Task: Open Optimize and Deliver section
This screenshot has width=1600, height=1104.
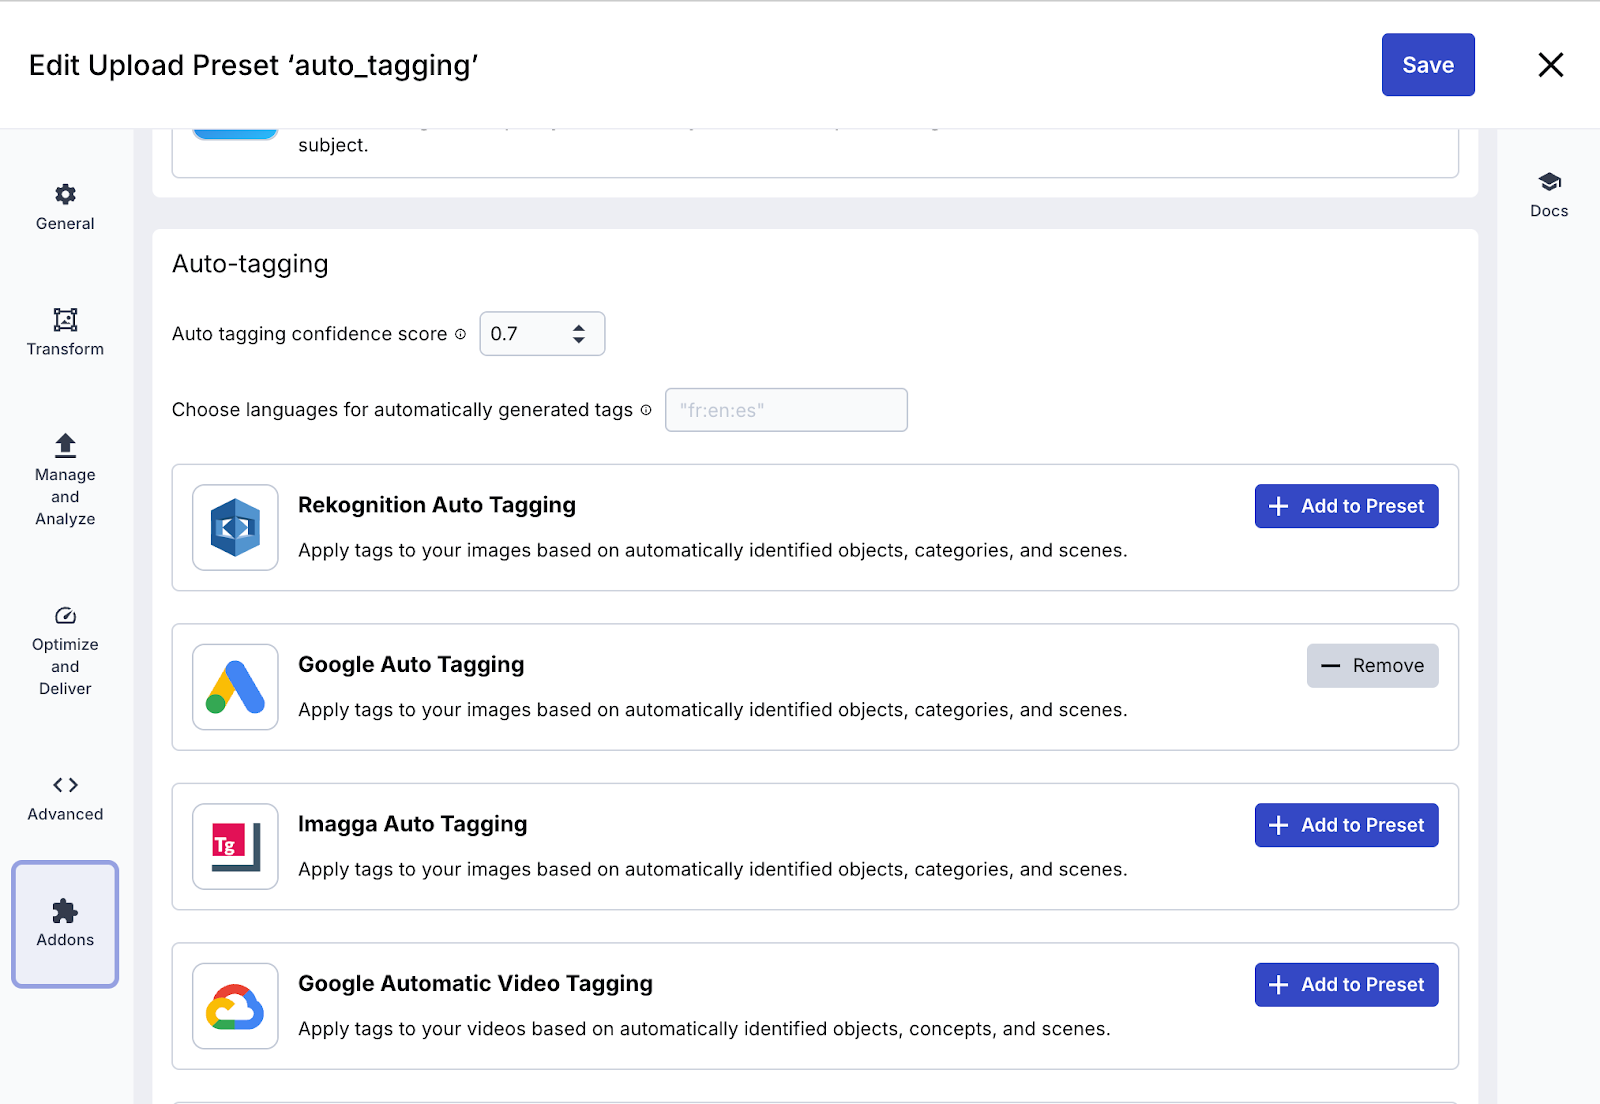Action: tap(65, 651)
